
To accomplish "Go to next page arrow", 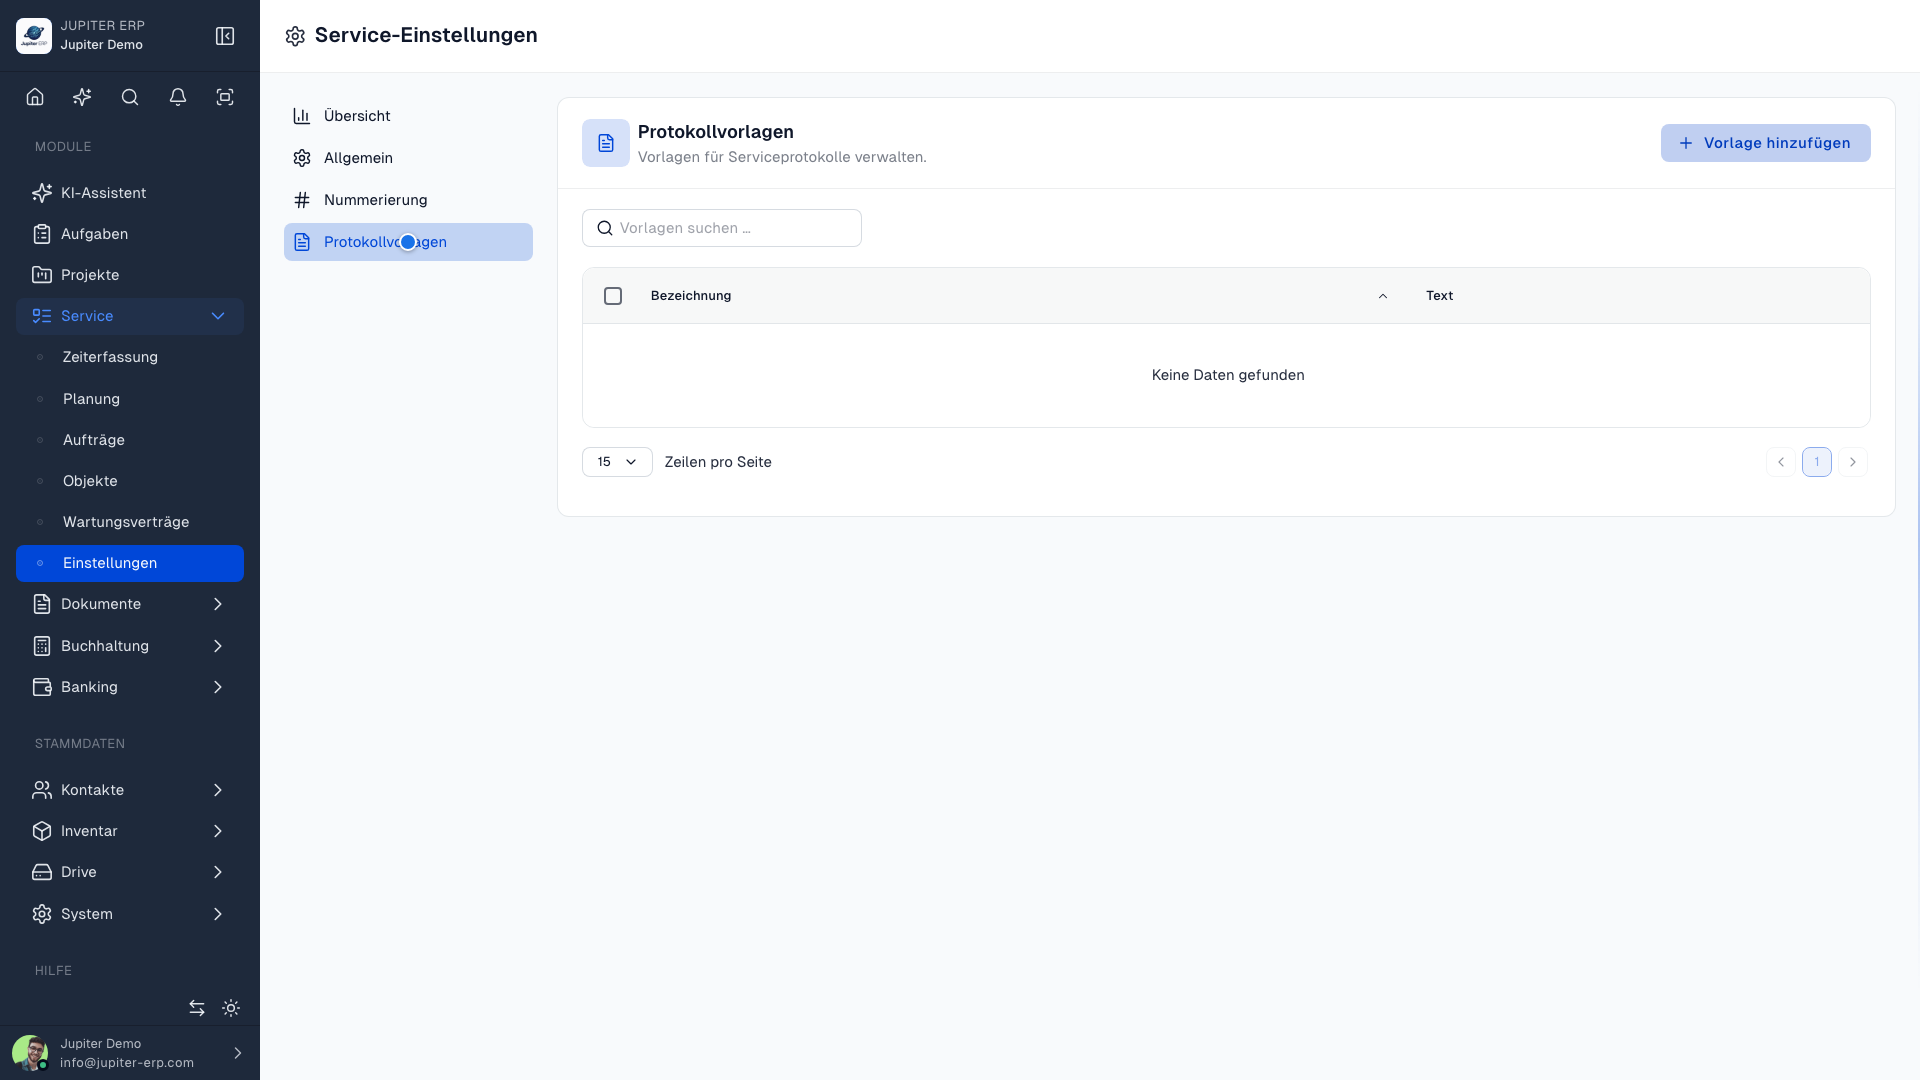I will 1853,462.
